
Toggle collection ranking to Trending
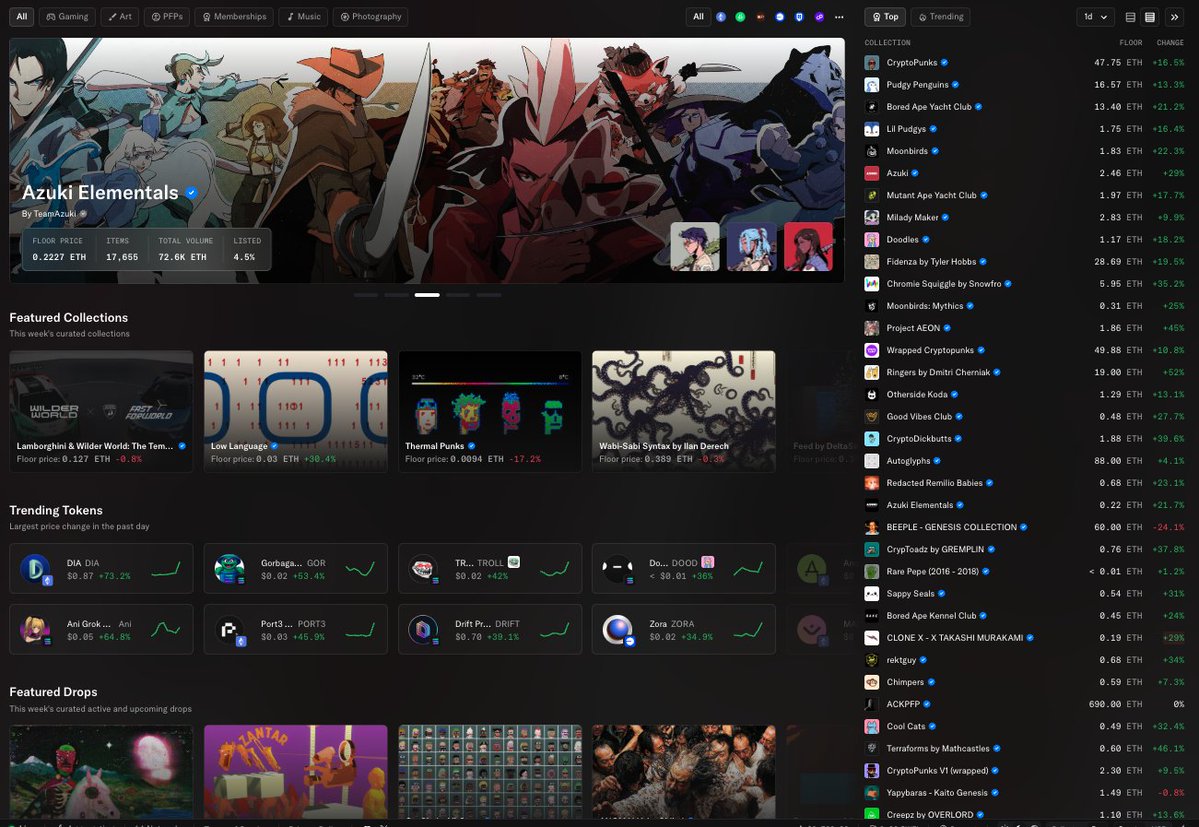pyautogui.click(x=941, y=17)
